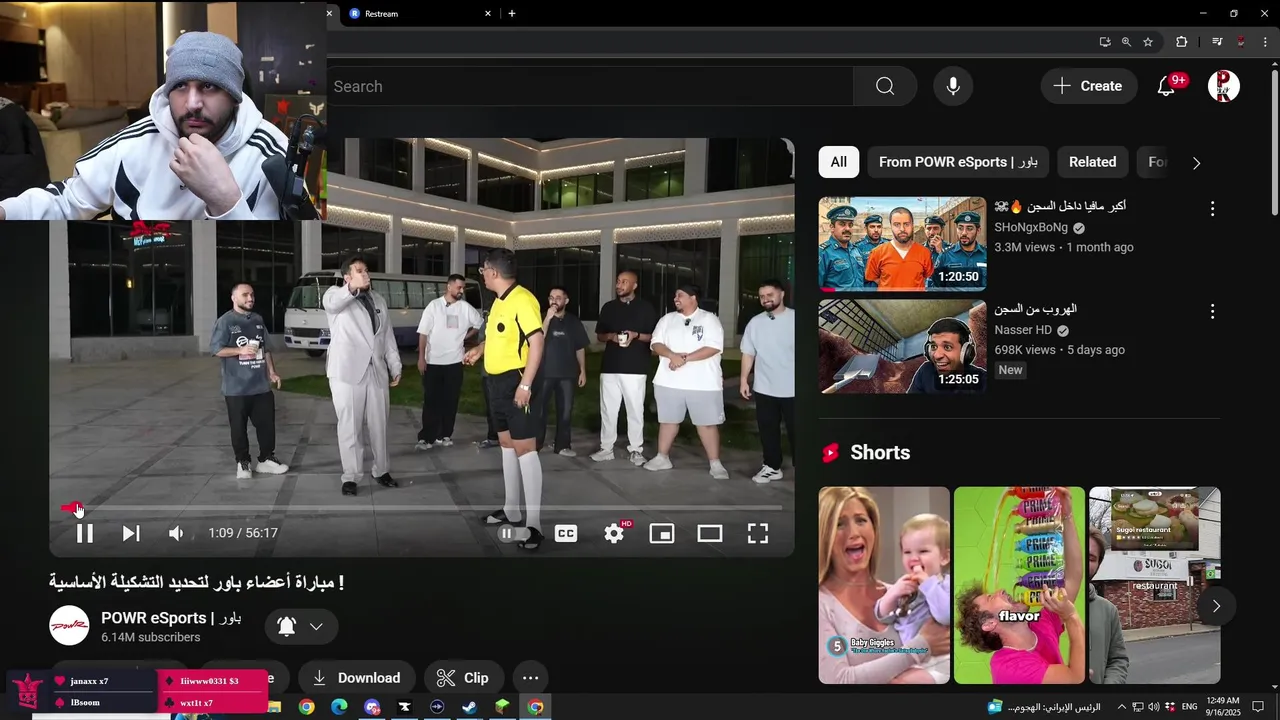Pause the playing video
The image size is (1280, 720).
85,533
